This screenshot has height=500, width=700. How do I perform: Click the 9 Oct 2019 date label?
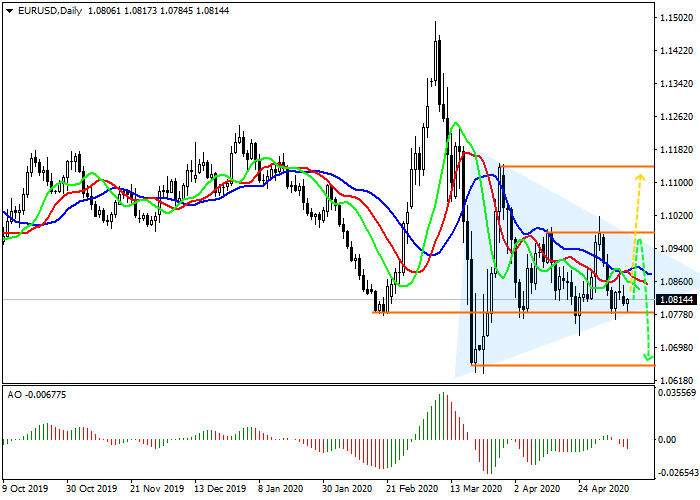tap(26, 490)
